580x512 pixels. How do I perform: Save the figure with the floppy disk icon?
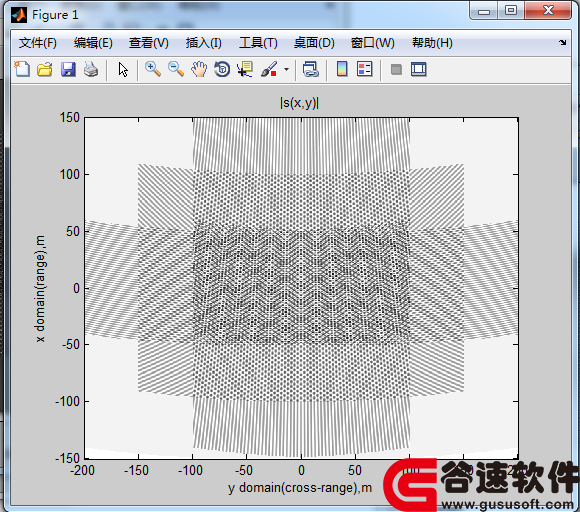pyautogui.click(x=68, y=69)
